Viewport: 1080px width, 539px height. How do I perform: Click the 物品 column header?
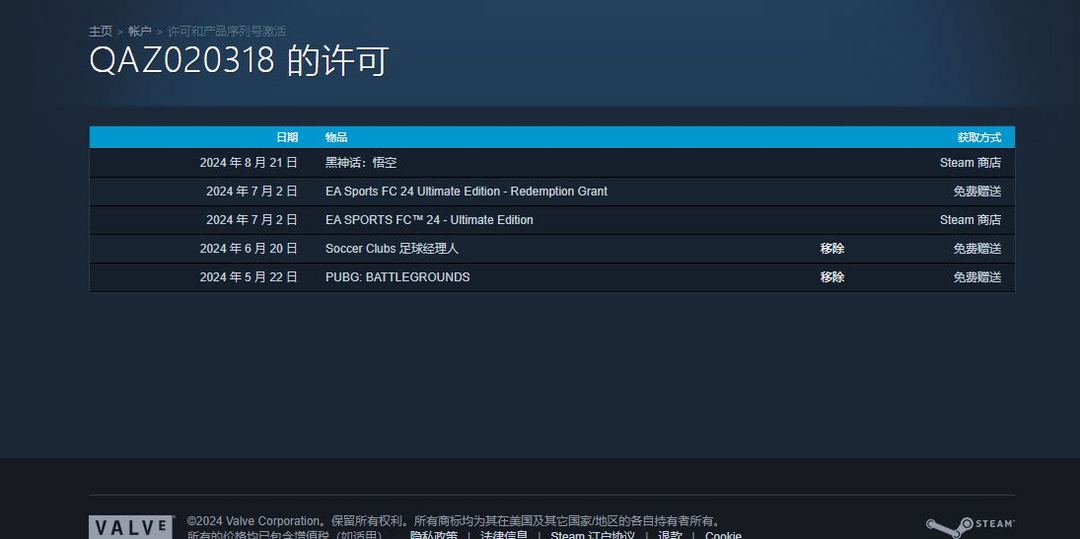click(336, 137)
